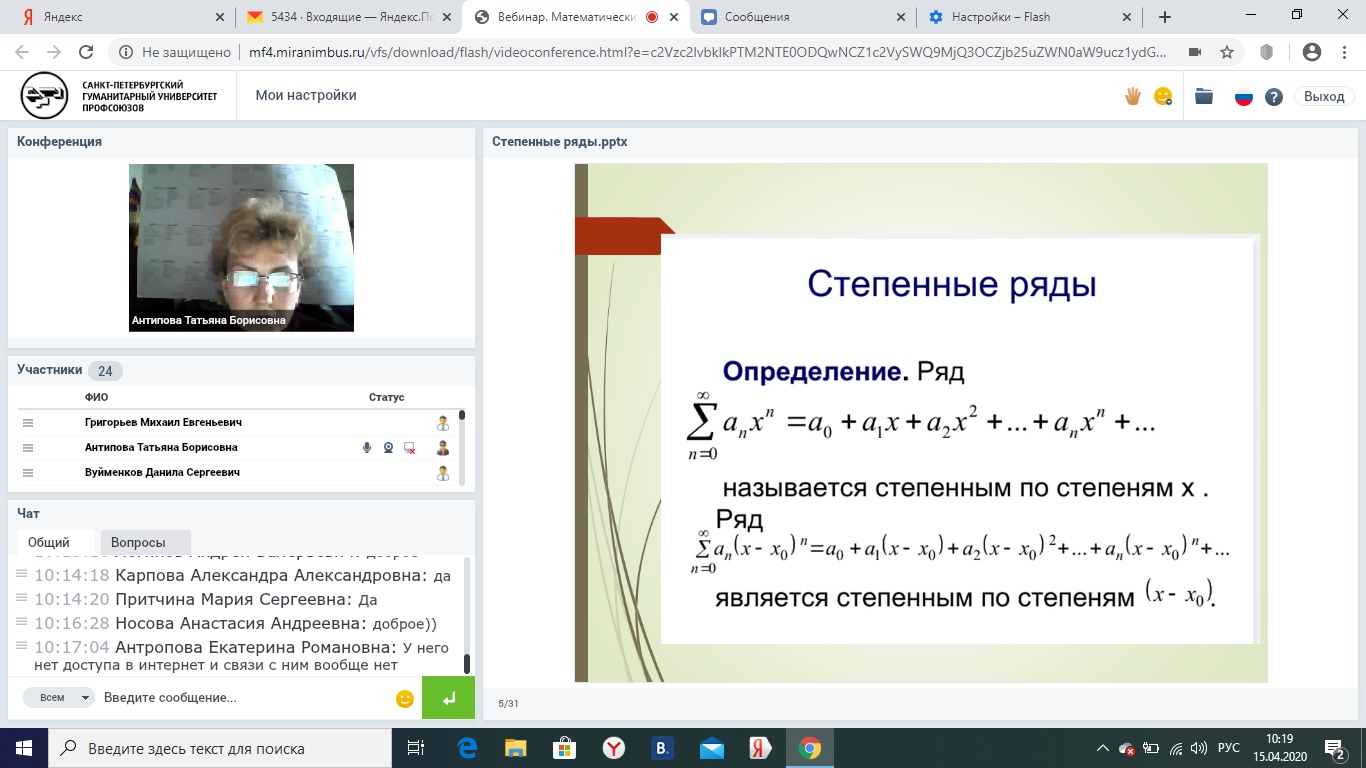Click the ФИО column header
This screenshot has width=1366, height=768.
[96, 397]
